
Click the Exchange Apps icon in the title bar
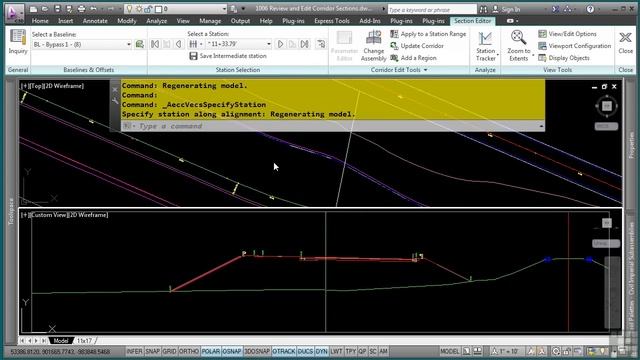(555, 9)
